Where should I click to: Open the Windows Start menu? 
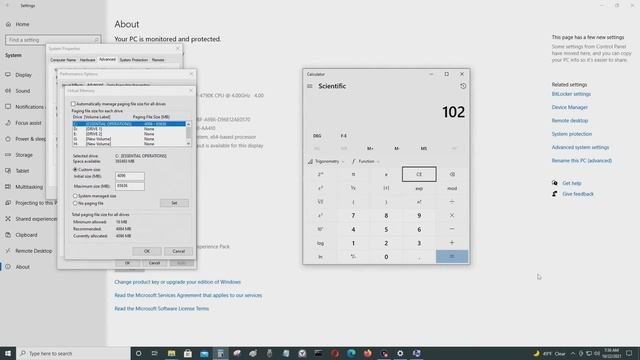[x=8, y=353]
